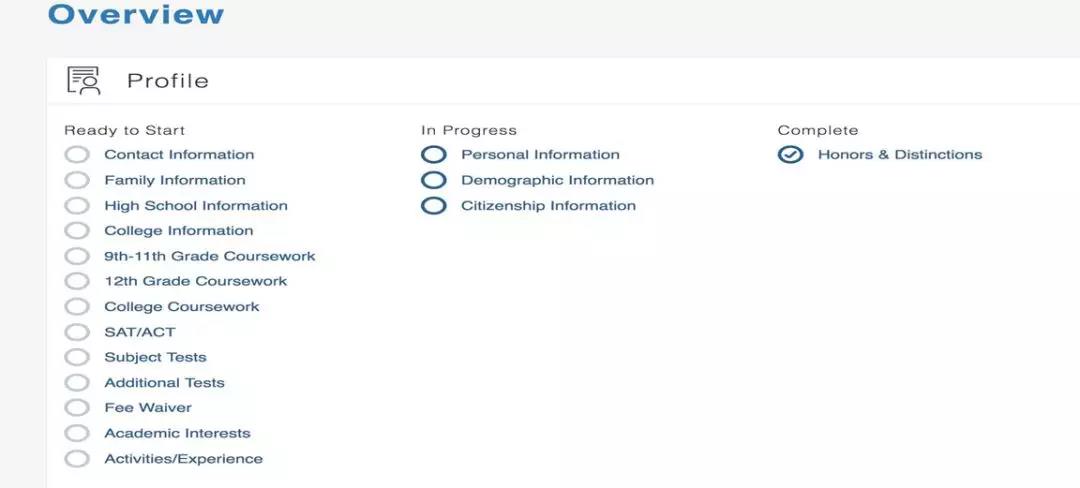Viewport: 1080px width, 488px height.
Task: Click the status circle next to Contact Information
Action: 77,155
